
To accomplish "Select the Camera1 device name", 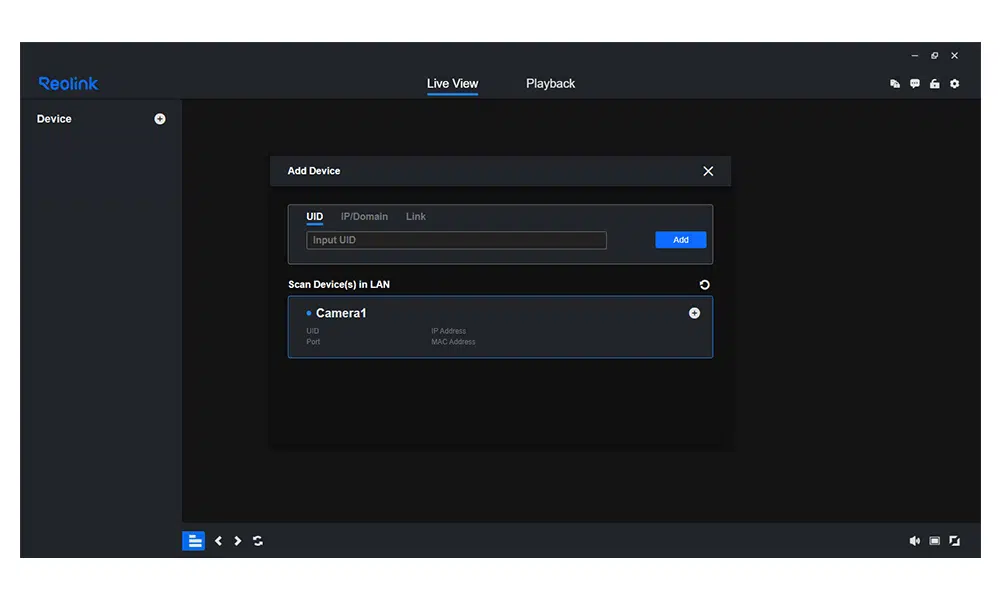I will tap(341, 313).
